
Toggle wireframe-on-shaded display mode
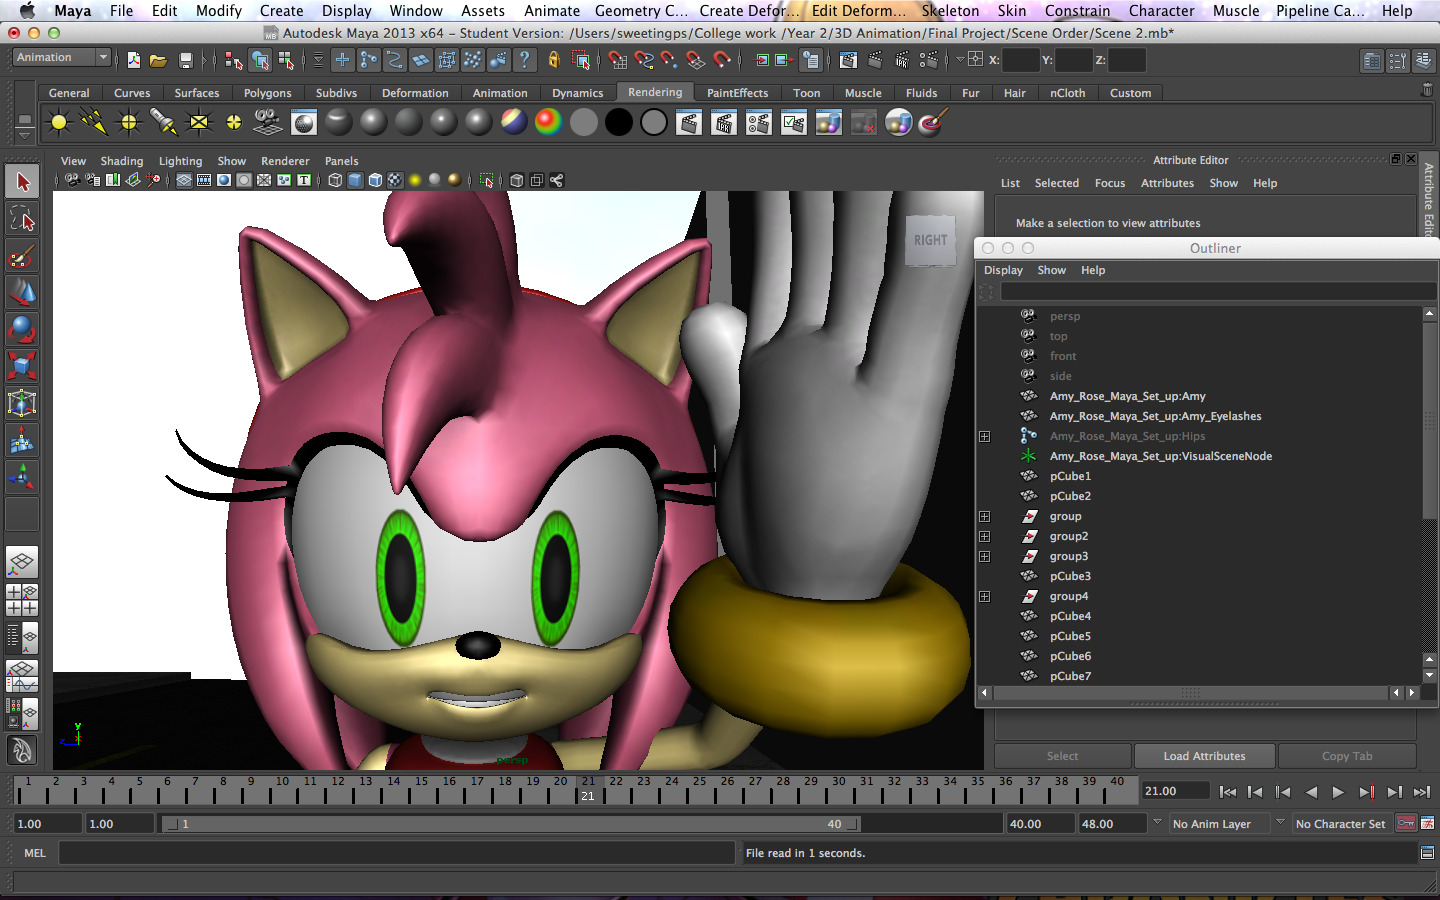coord(376,180)
